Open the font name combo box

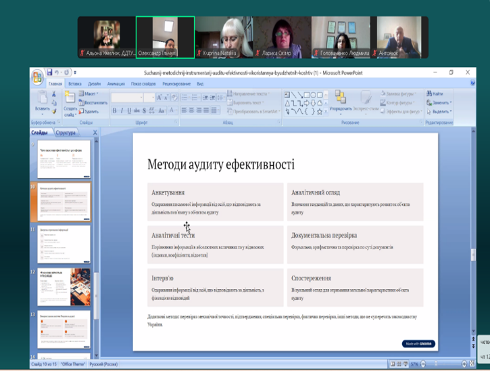127,97
